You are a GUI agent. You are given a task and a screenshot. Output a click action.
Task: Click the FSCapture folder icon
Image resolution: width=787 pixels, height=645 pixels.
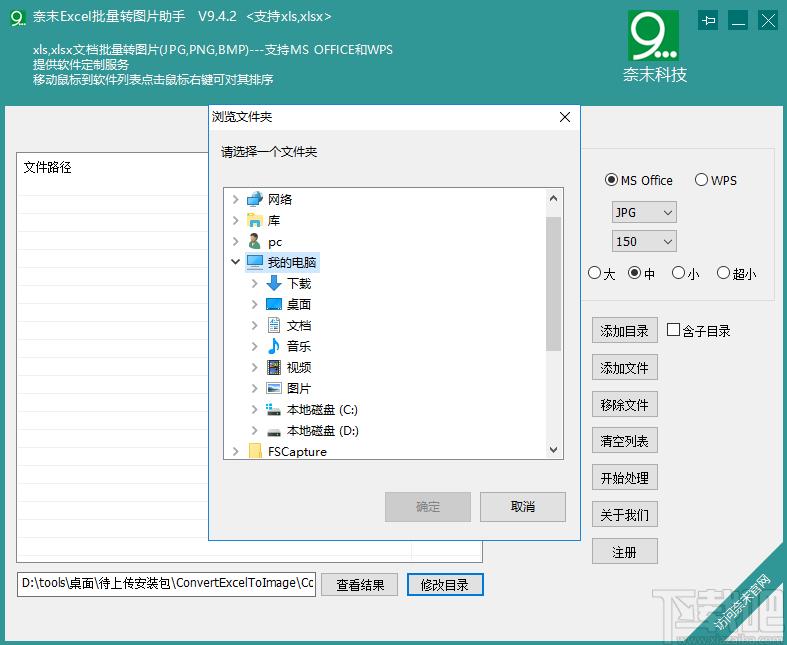[255, 452]
